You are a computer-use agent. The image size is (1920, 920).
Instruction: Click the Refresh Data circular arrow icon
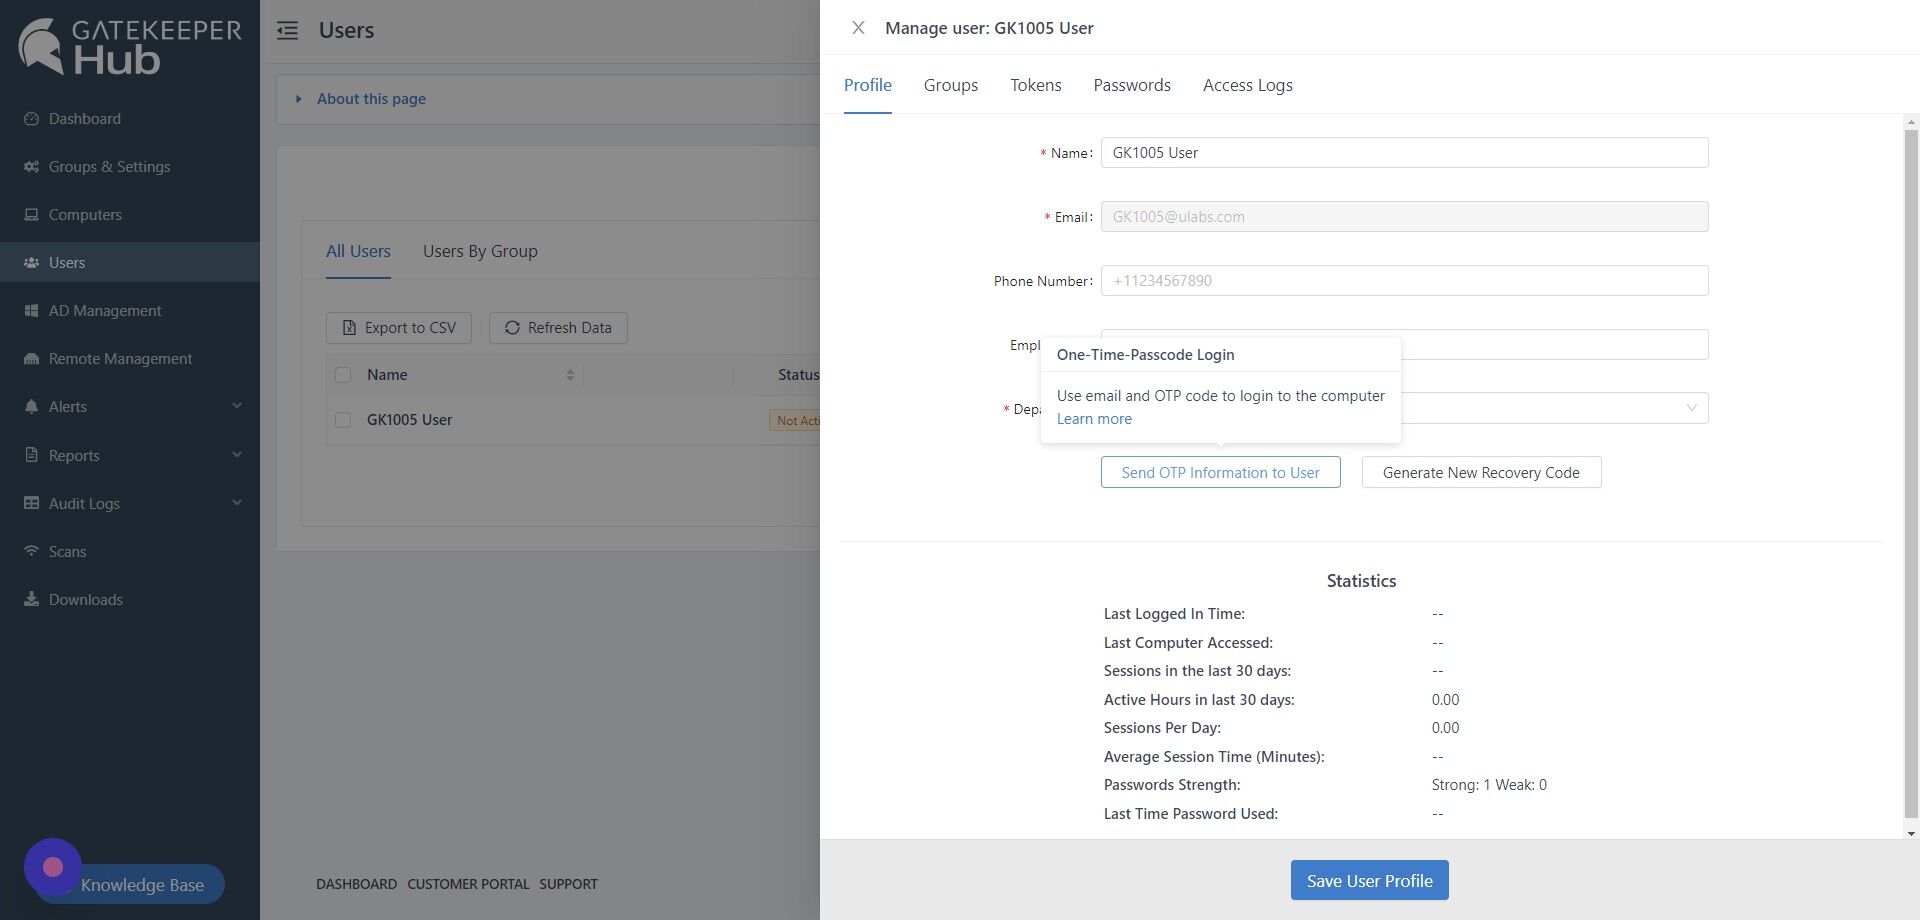(x=512, y=328)
